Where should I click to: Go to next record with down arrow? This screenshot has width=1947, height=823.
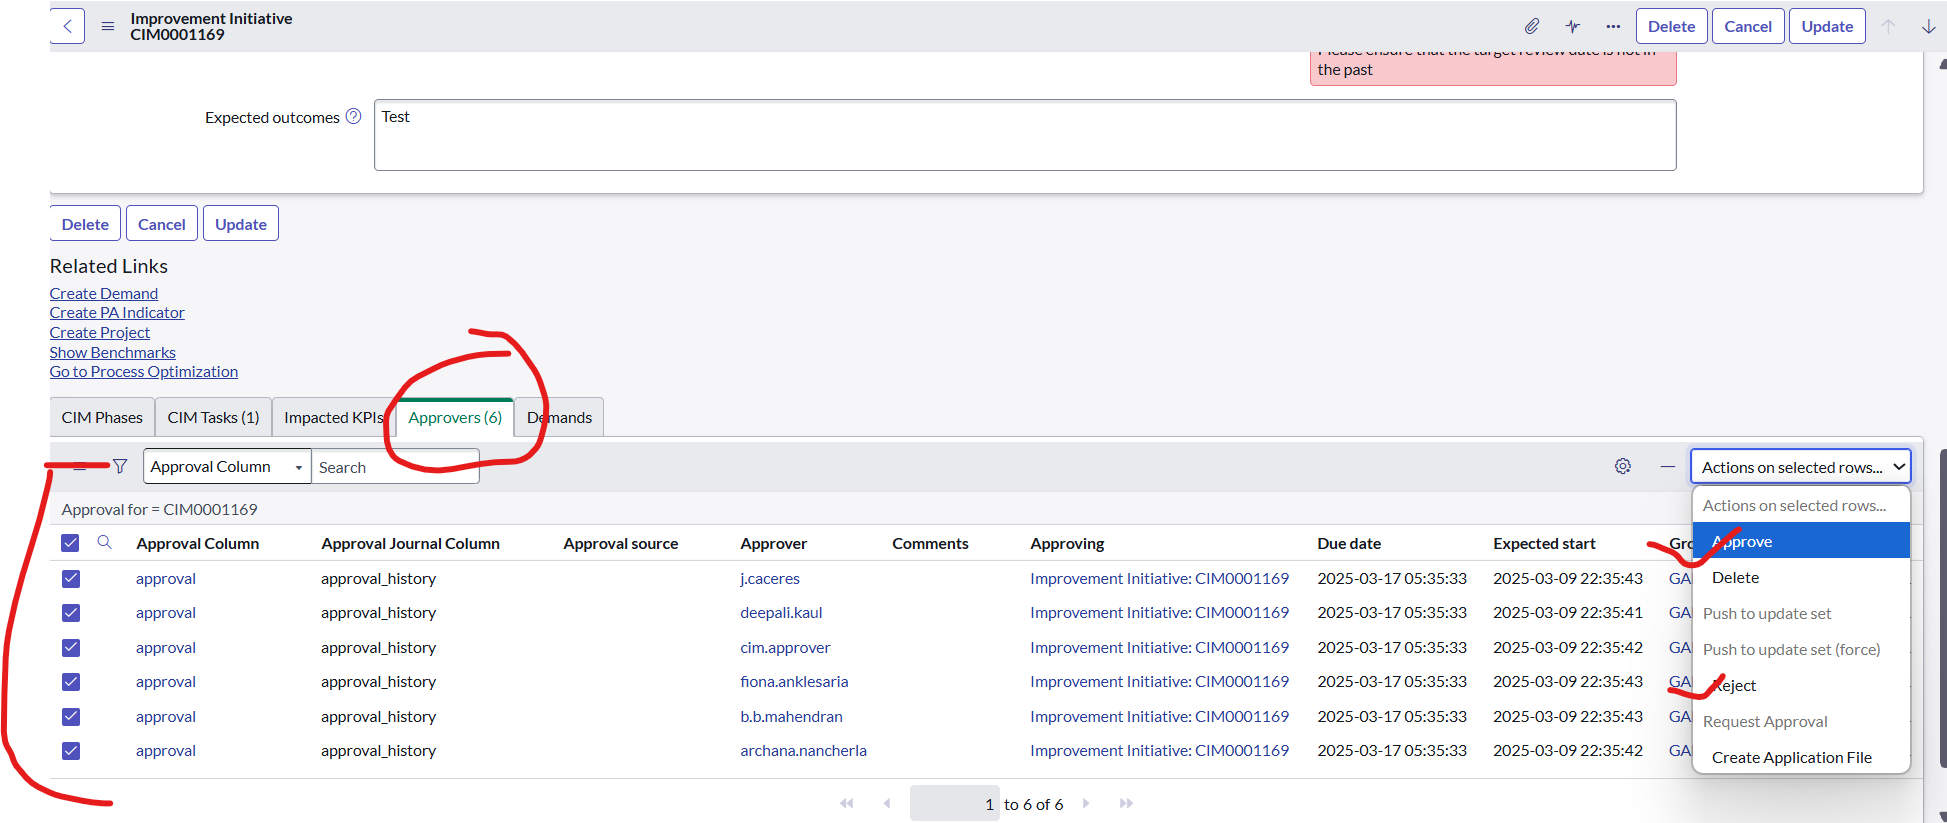(1928, 26)
